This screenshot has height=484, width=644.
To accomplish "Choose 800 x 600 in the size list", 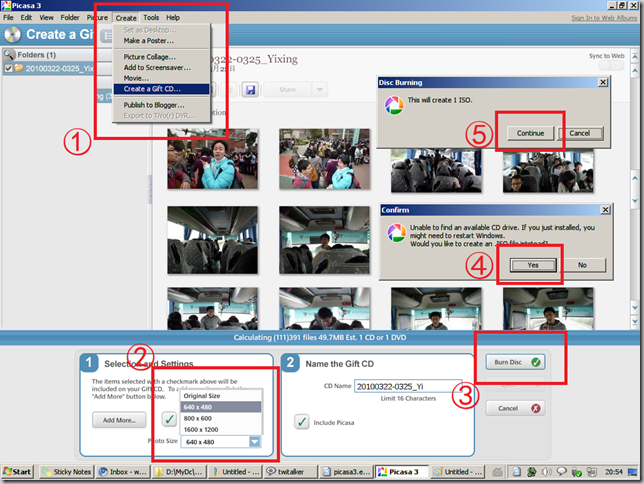I will pyautogui.click(x=221, y=418).
